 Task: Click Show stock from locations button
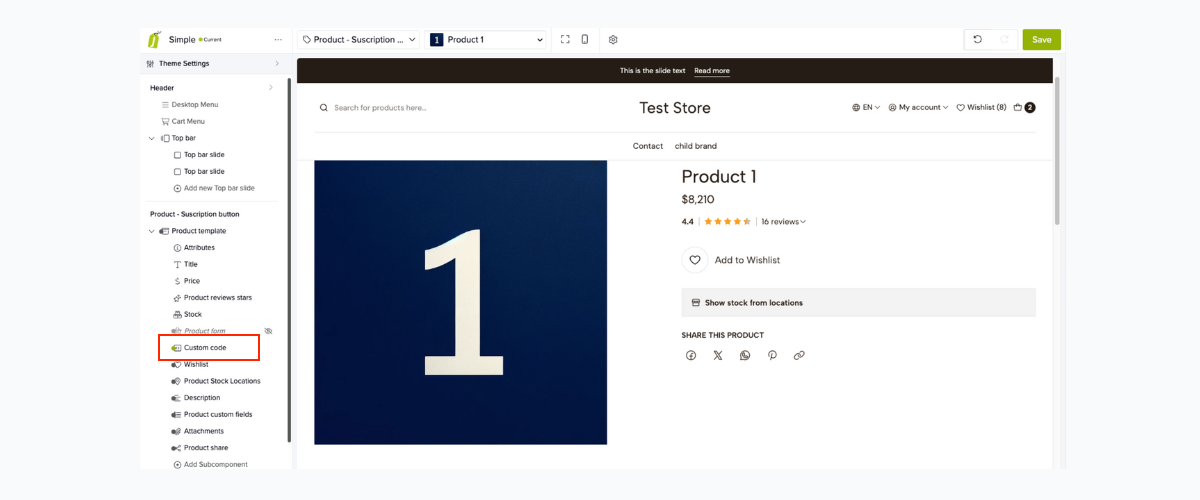858,302
